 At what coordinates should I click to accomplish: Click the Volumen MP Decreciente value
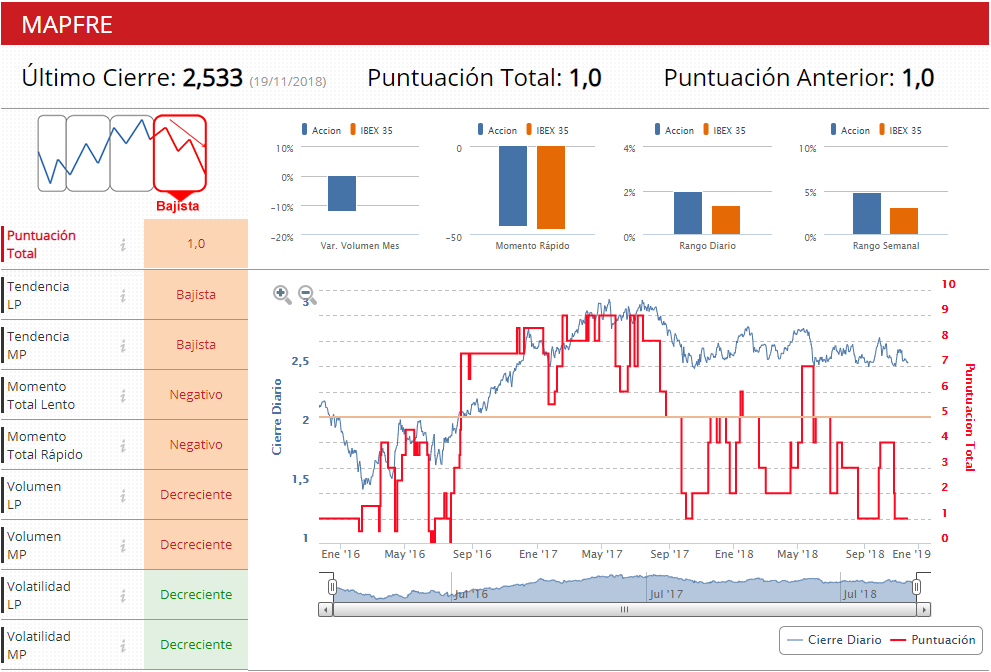pos(196,544)
